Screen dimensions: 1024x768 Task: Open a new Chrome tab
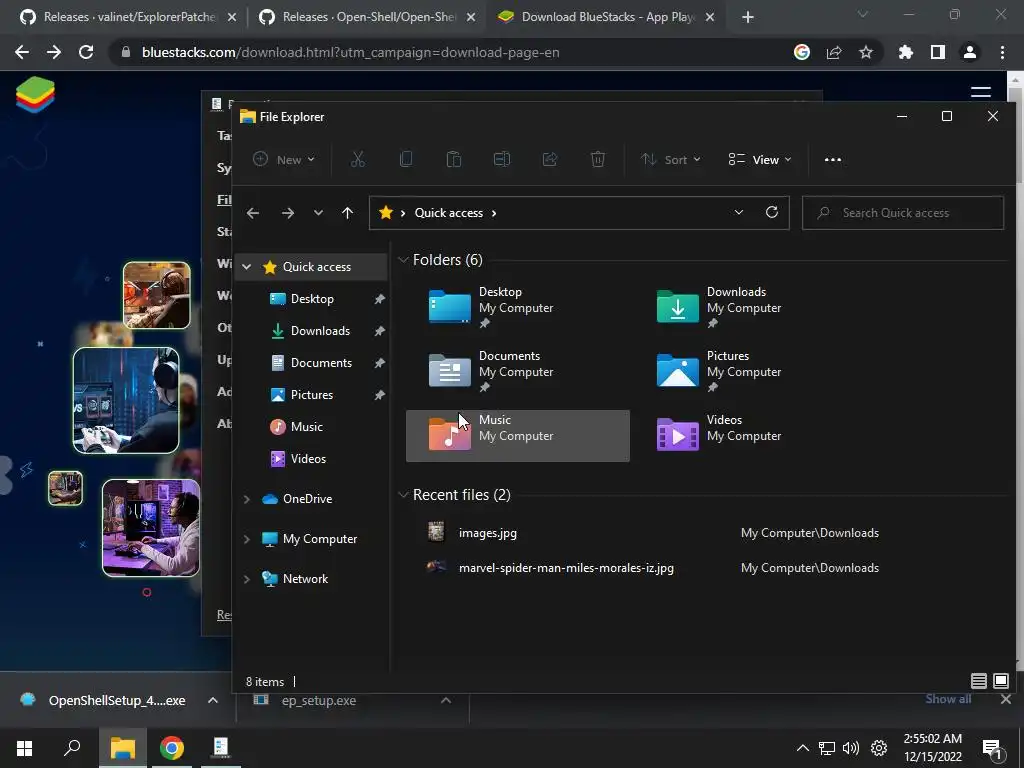[748, 17]
